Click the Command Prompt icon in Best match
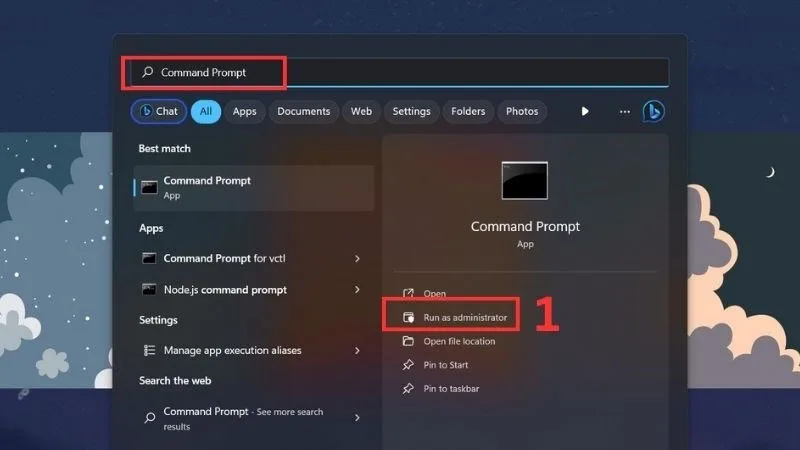The height and width of the screenshot is (450, 800). point(149,187)
